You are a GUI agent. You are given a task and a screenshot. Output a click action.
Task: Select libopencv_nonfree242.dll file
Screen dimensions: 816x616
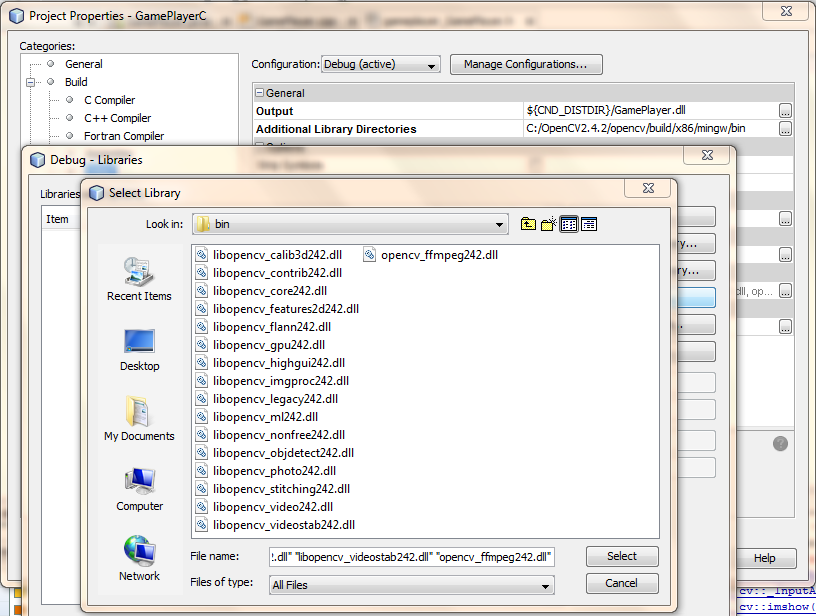[x=278, y=435]
